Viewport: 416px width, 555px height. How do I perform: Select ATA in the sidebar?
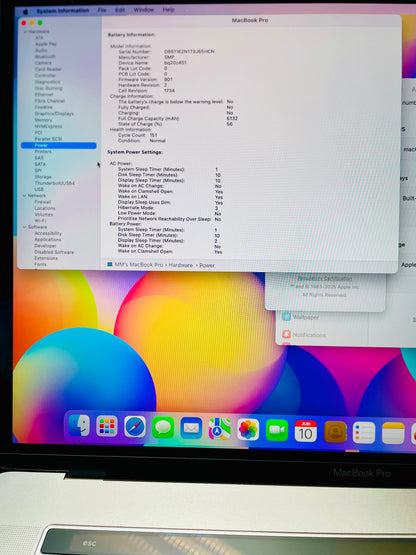click(x=39, y=38)
